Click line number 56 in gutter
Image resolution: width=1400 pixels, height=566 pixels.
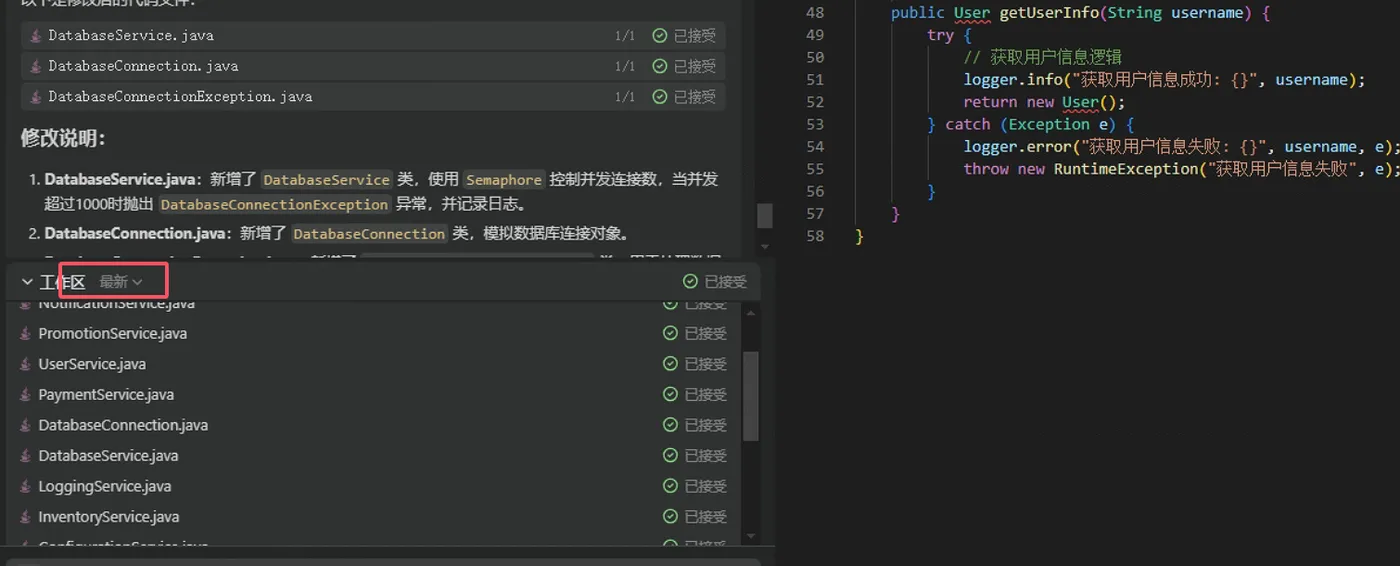click(x=815, y=191)
